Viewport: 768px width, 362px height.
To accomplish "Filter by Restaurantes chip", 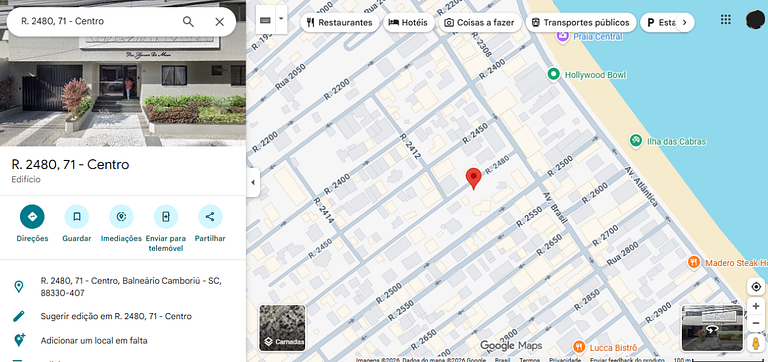I will pos(340,23).
